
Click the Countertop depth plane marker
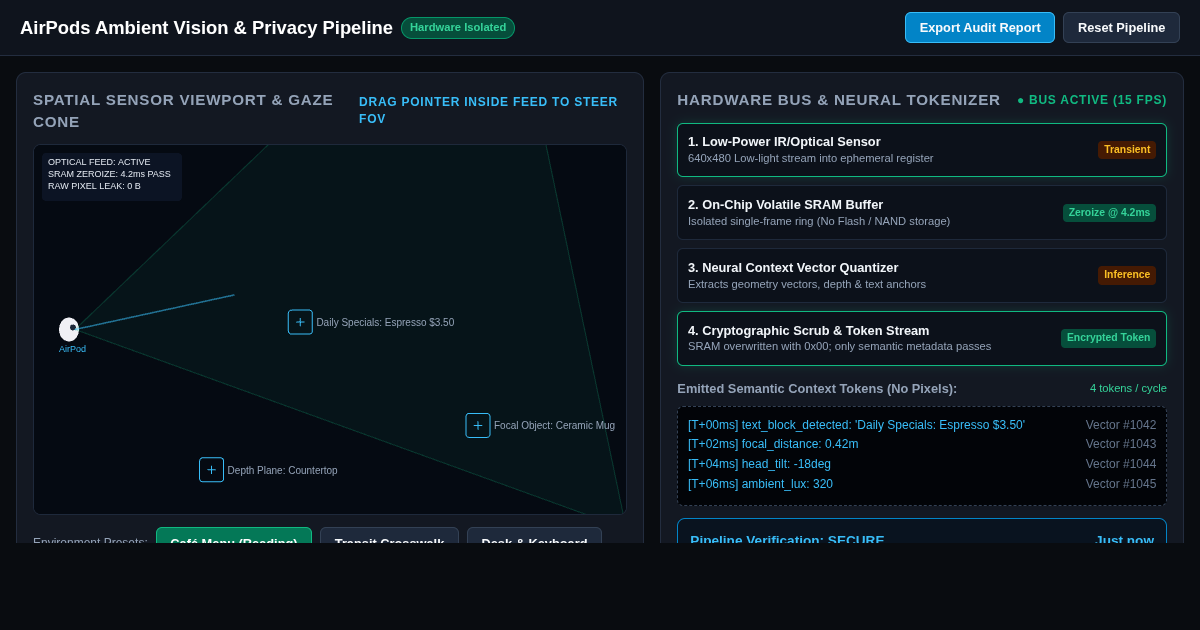(211, 470)
